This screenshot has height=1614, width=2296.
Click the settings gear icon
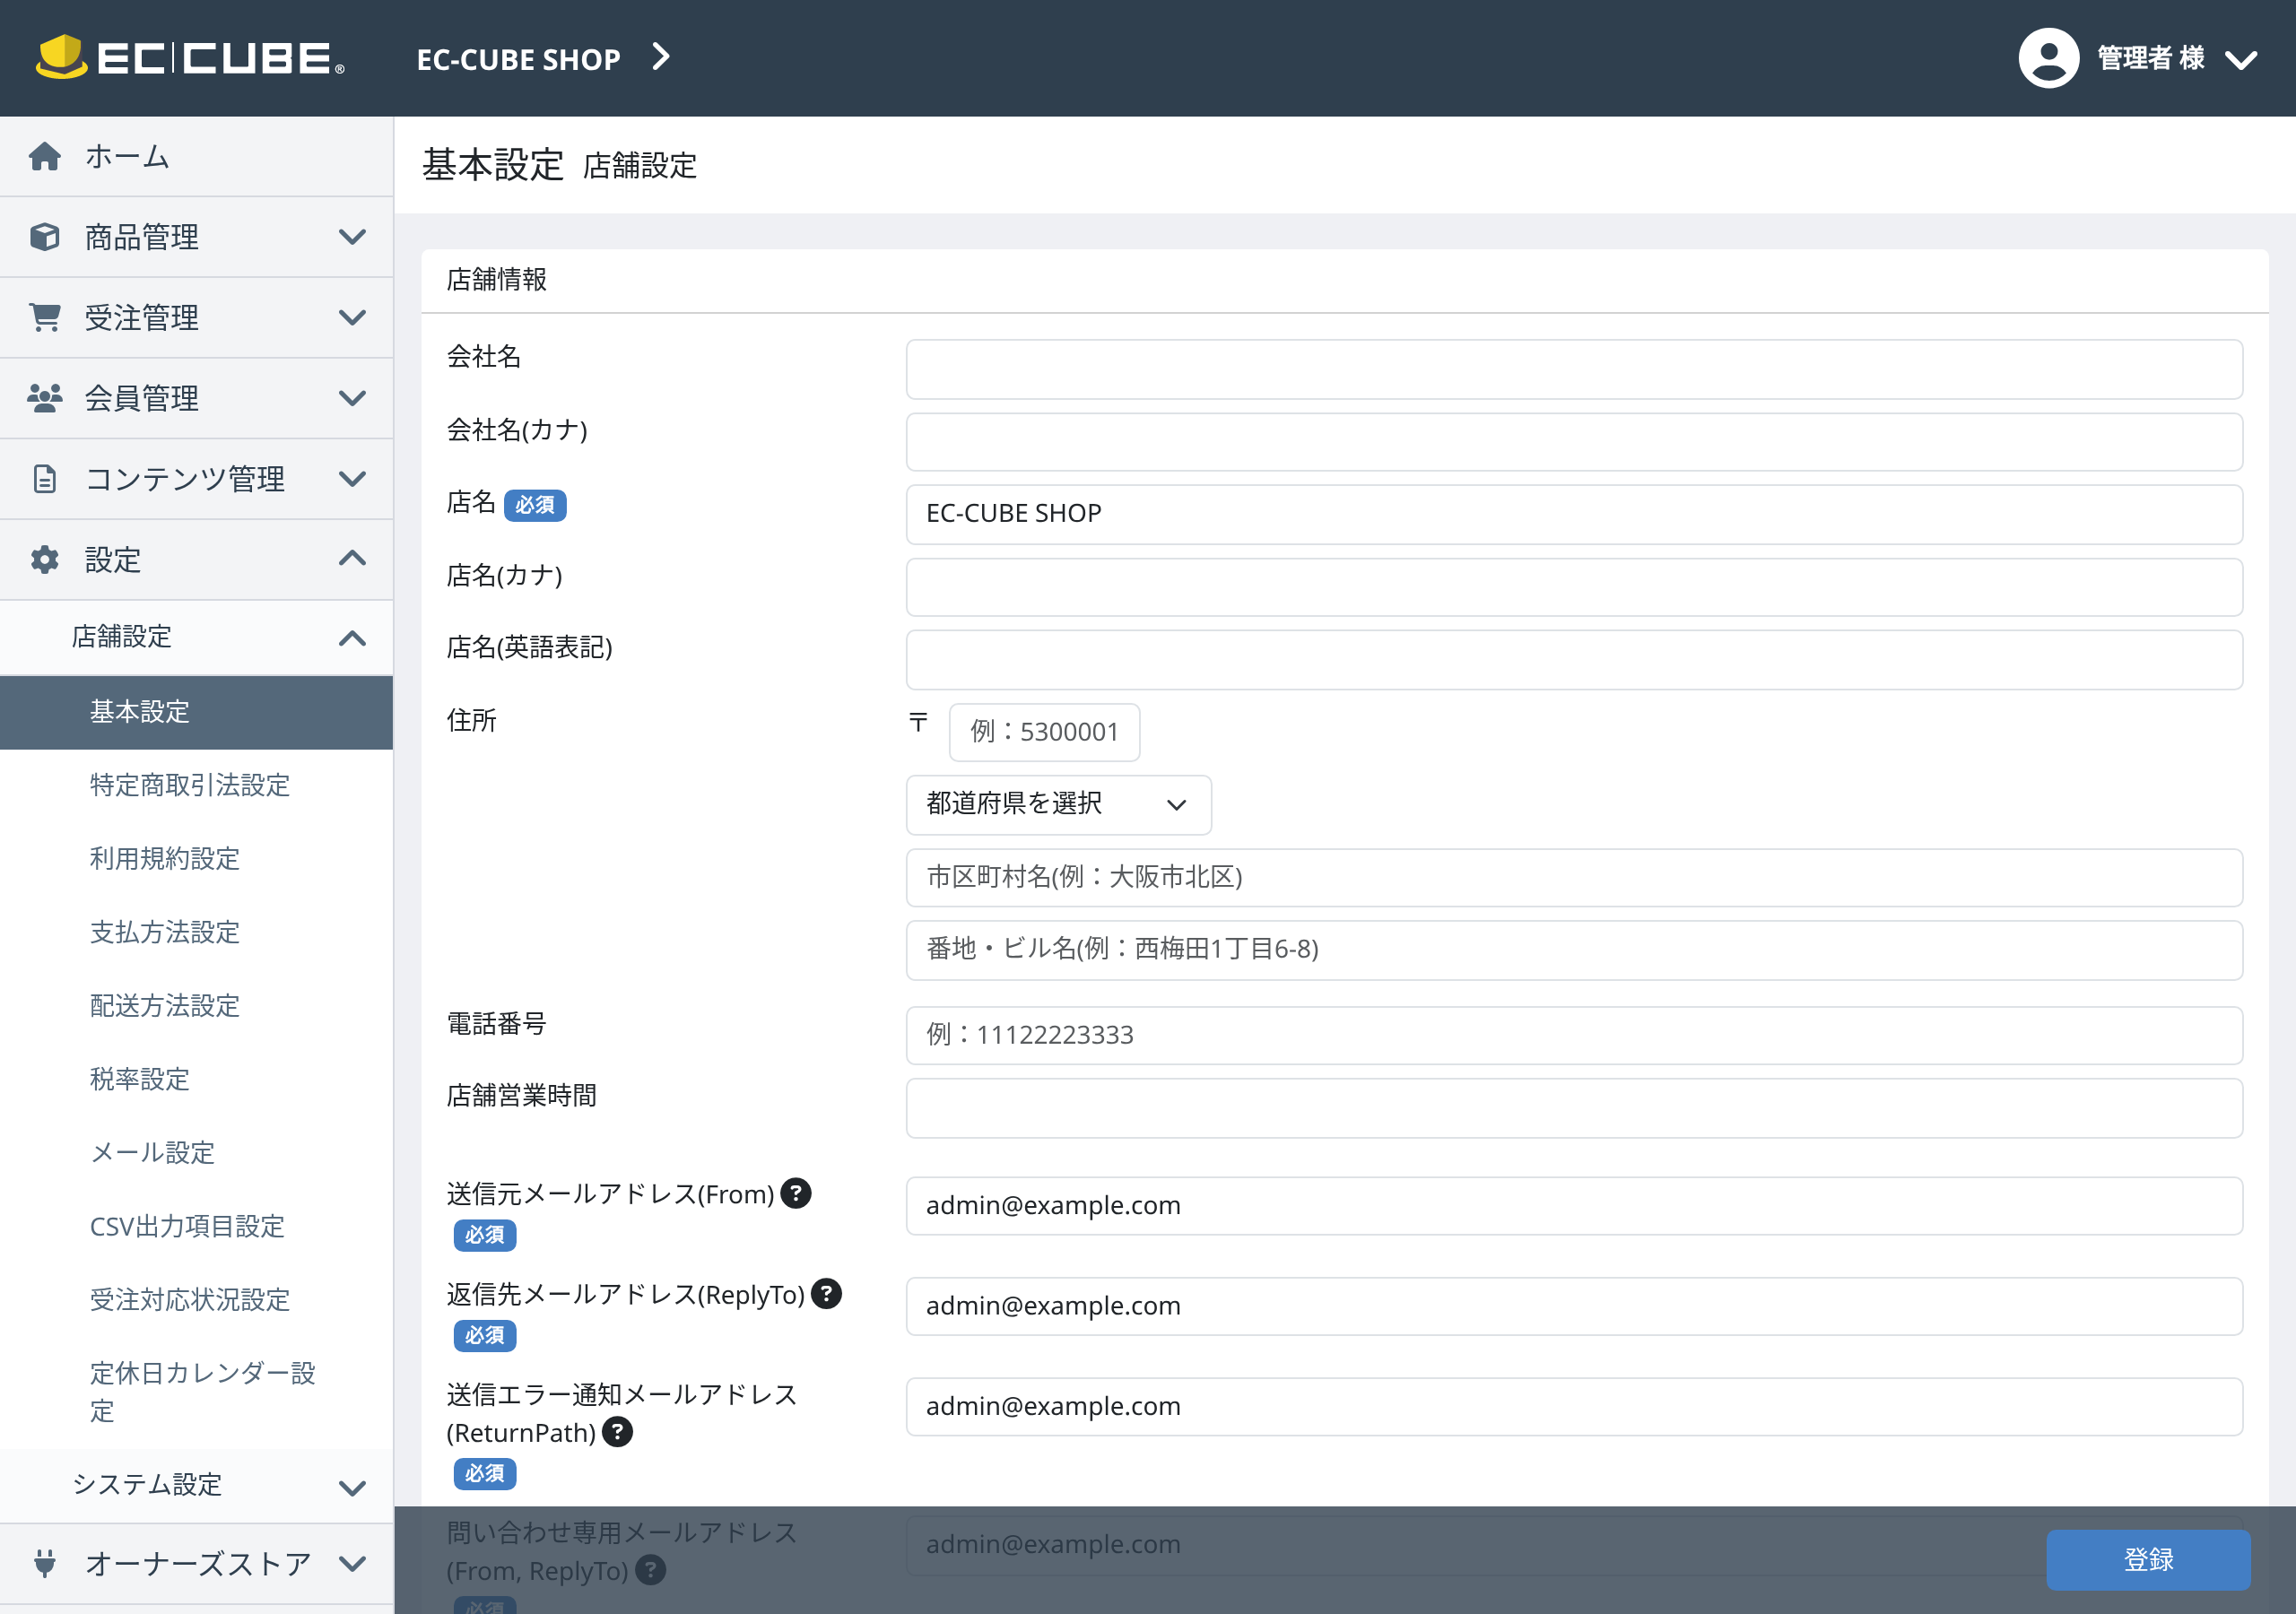coord(45,559)
